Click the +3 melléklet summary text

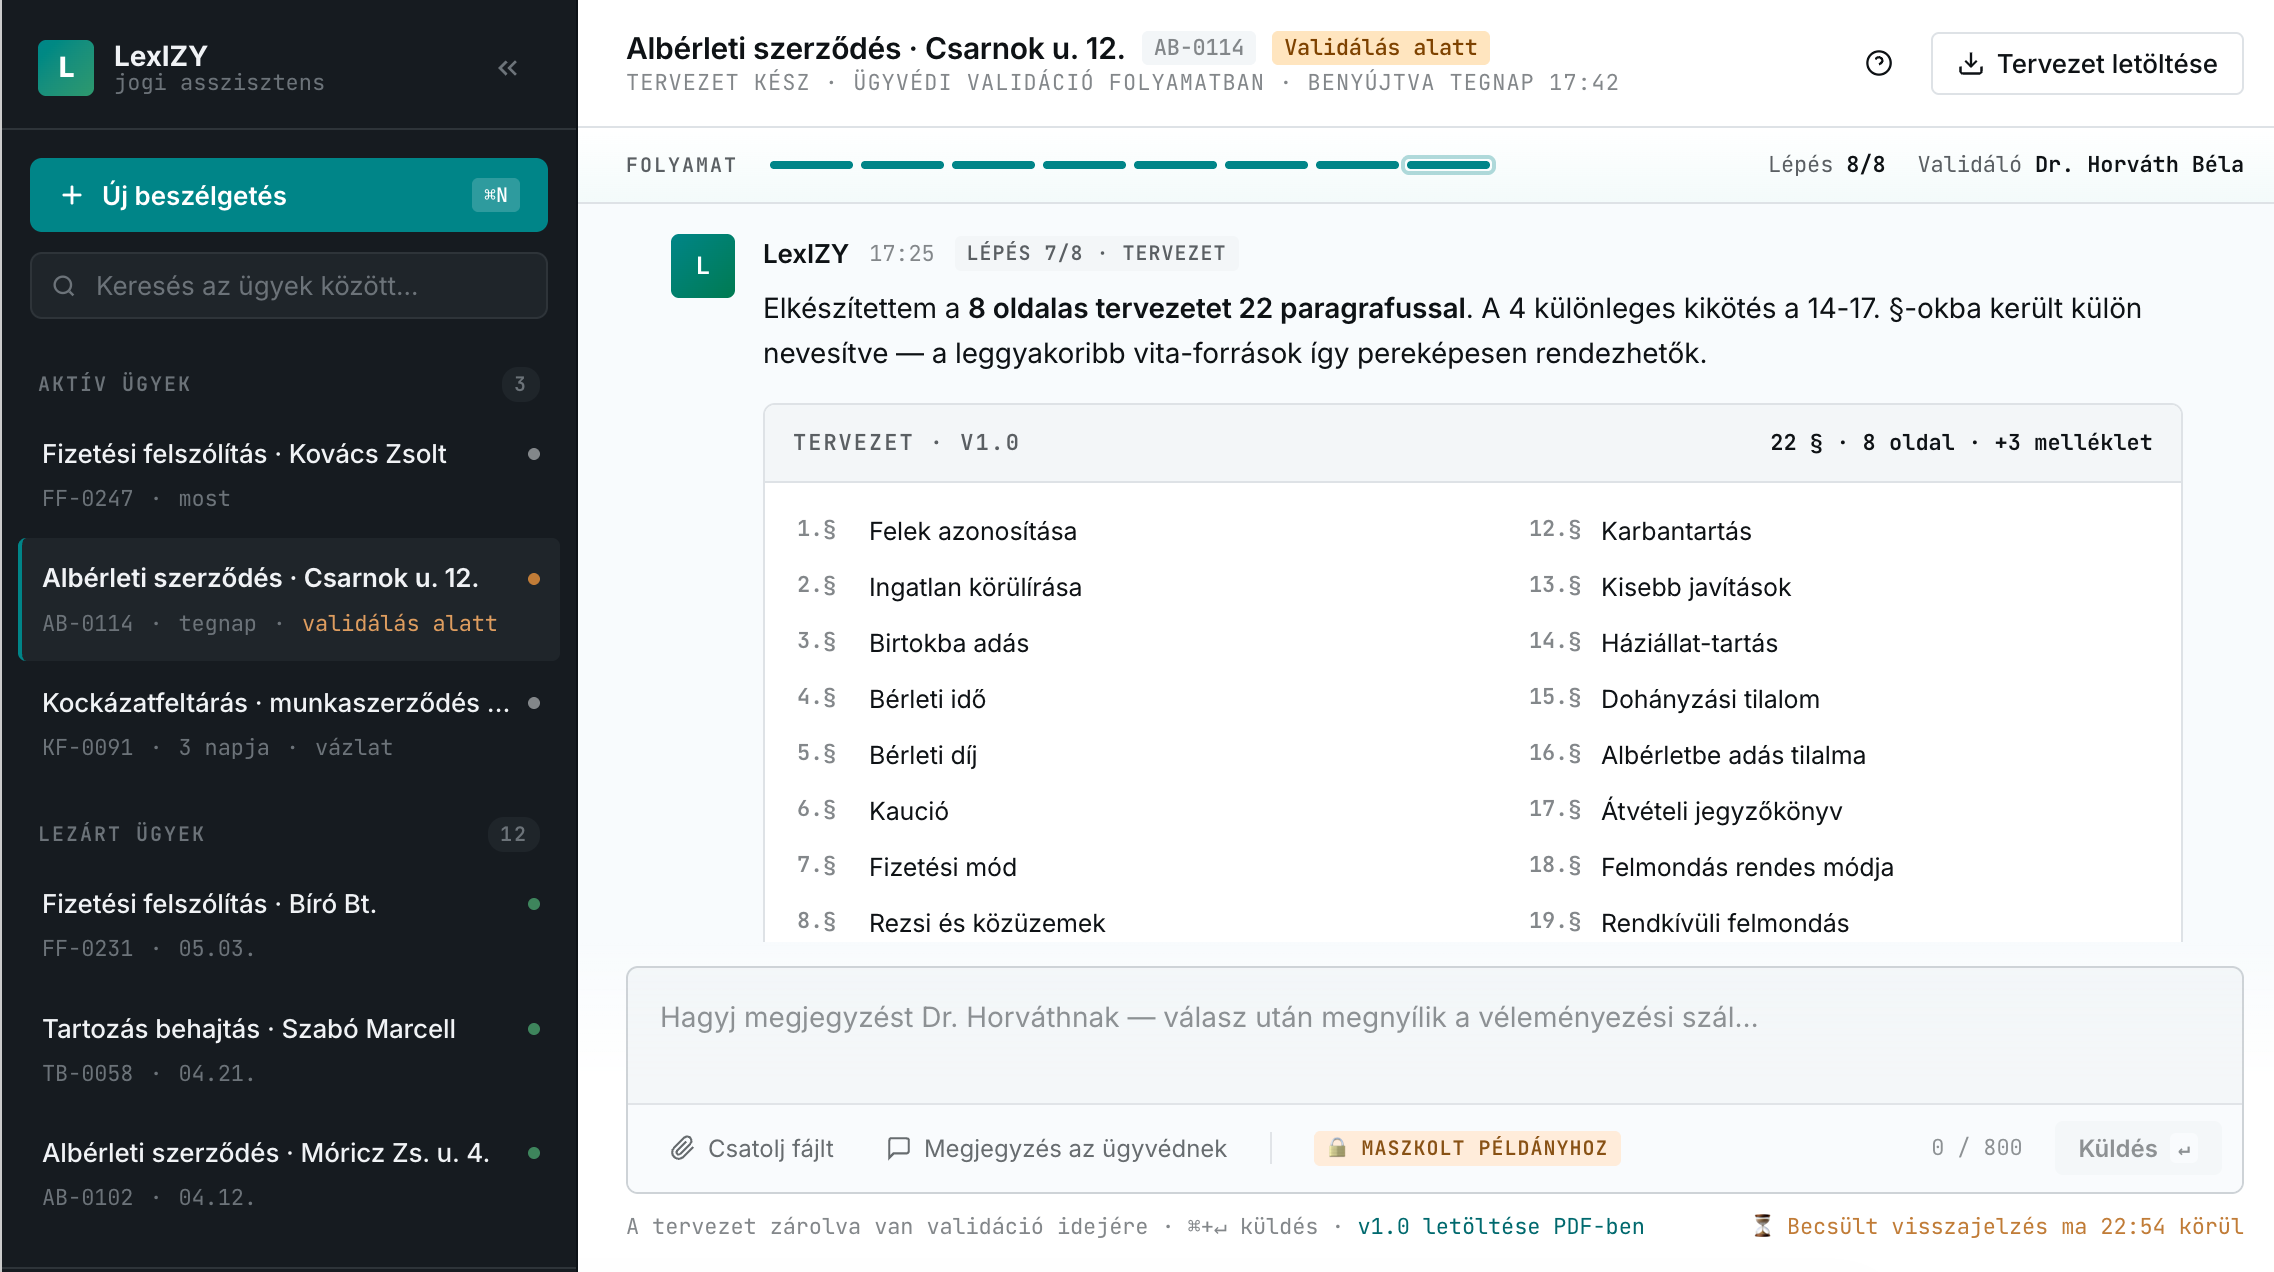pos(2073,443)
